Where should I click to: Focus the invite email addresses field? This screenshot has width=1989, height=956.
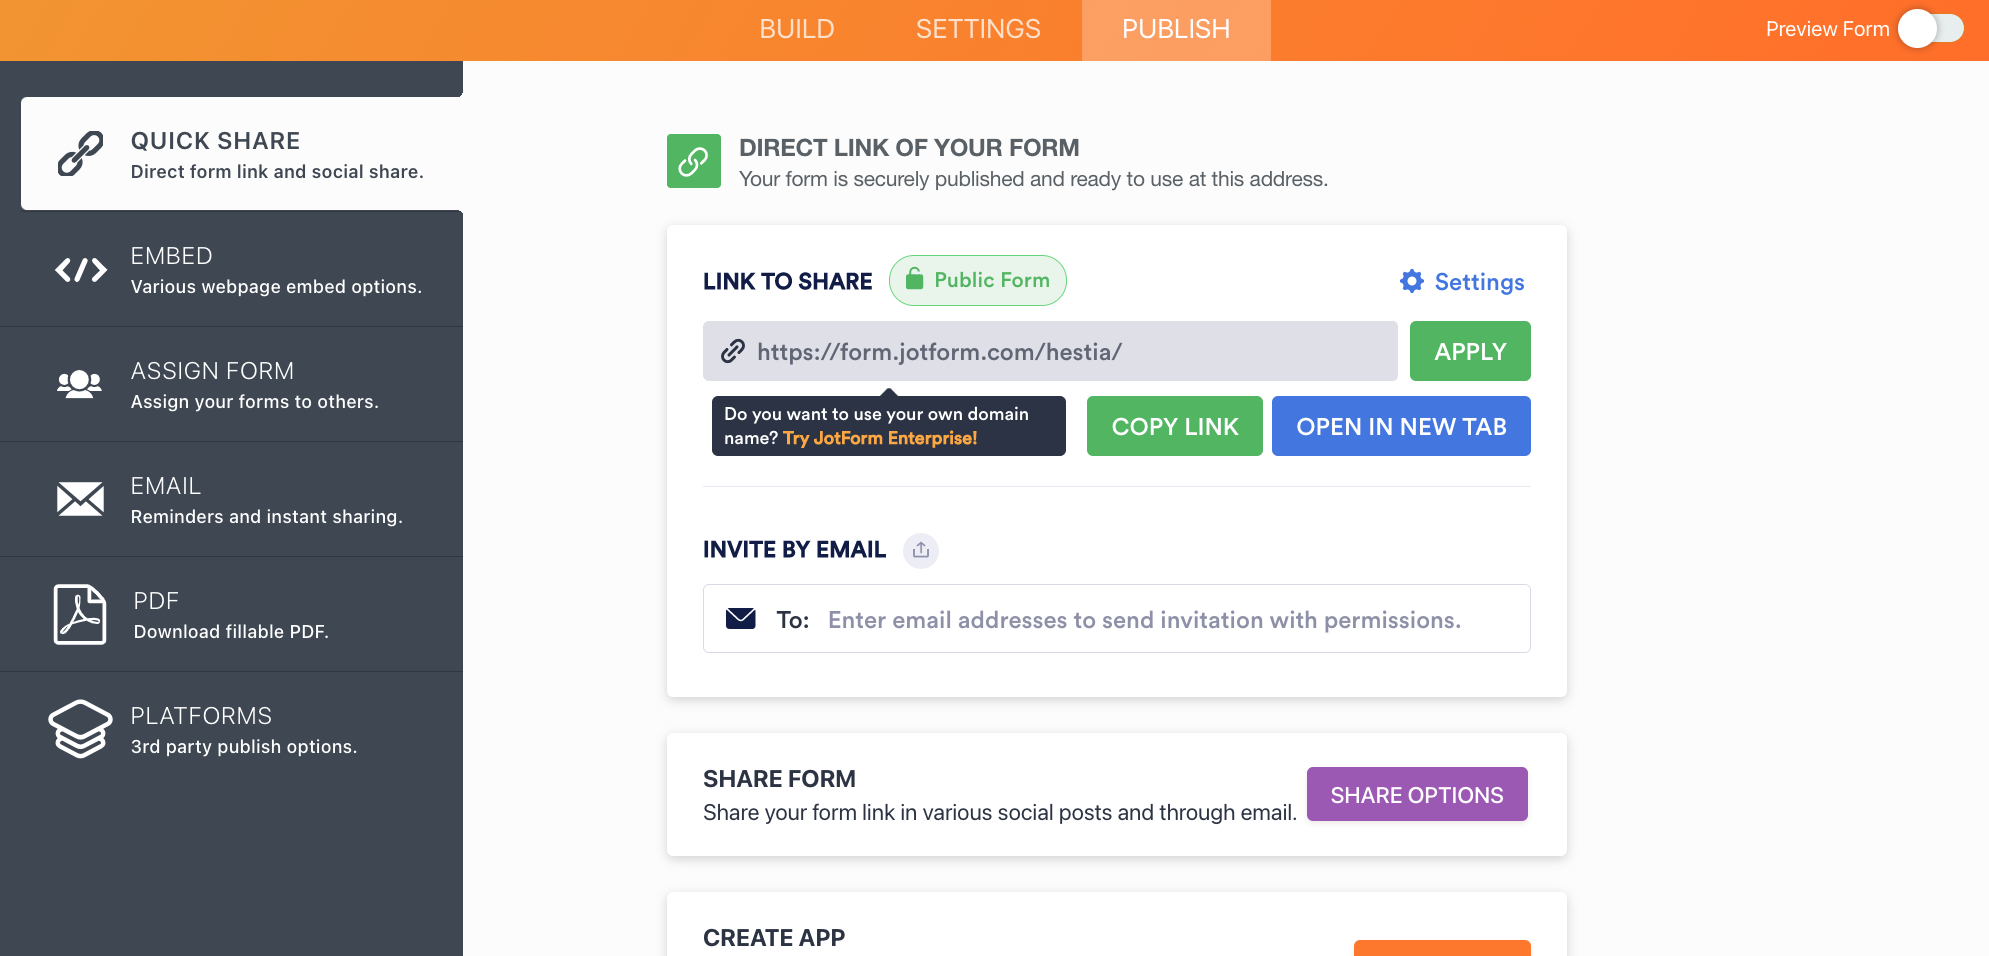1144,620
